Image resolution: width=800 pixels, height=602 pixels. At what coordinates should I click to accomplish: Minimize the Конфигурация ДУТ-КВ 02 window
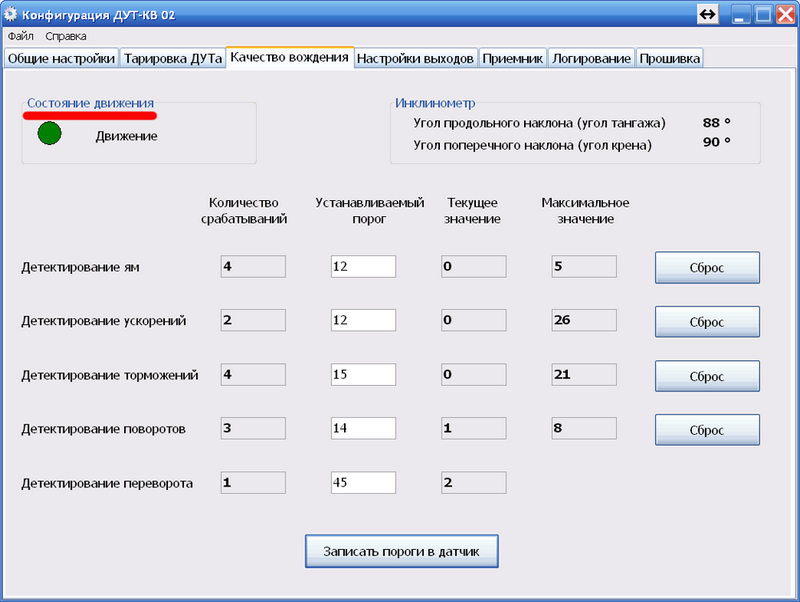click(x=741, y=14)
